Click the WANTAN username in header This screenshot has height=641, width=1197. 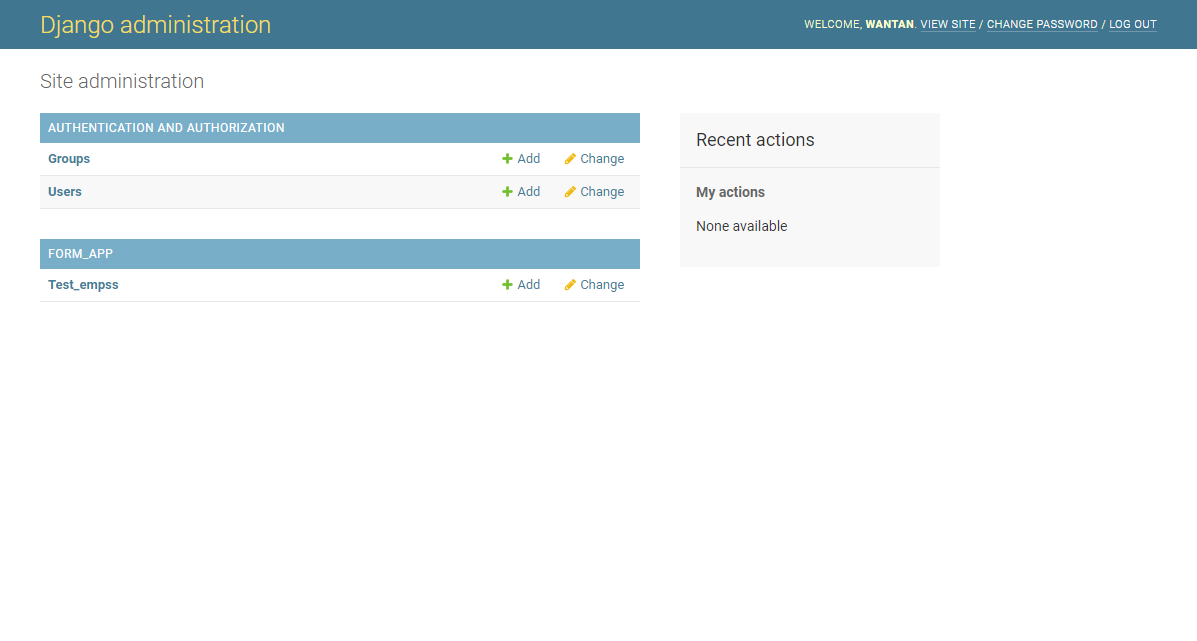[889, 24]
